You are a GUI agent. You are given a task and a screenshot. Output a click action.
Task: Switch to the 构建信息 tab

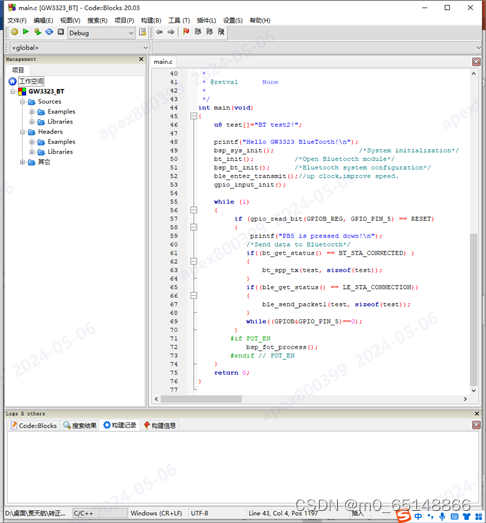click(x=159, y=425)
